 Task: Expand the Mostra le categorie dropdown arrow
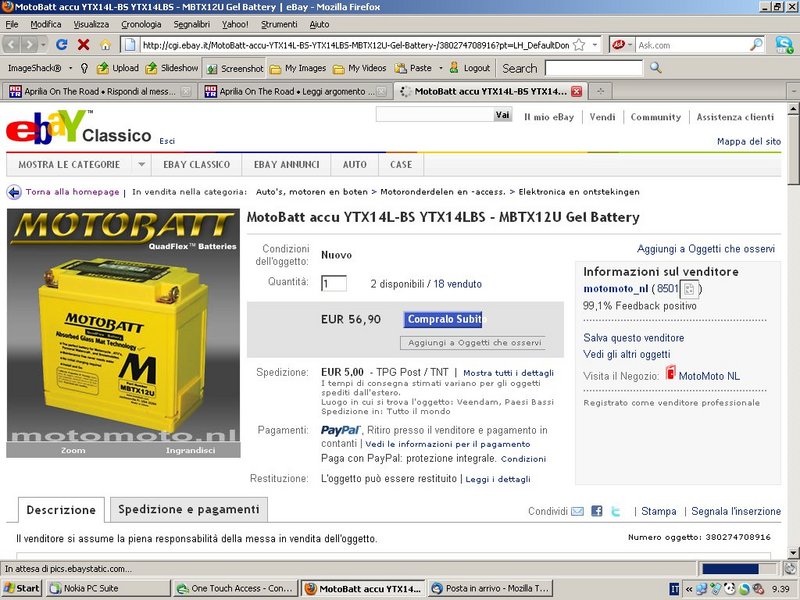(x=142, y=164)
